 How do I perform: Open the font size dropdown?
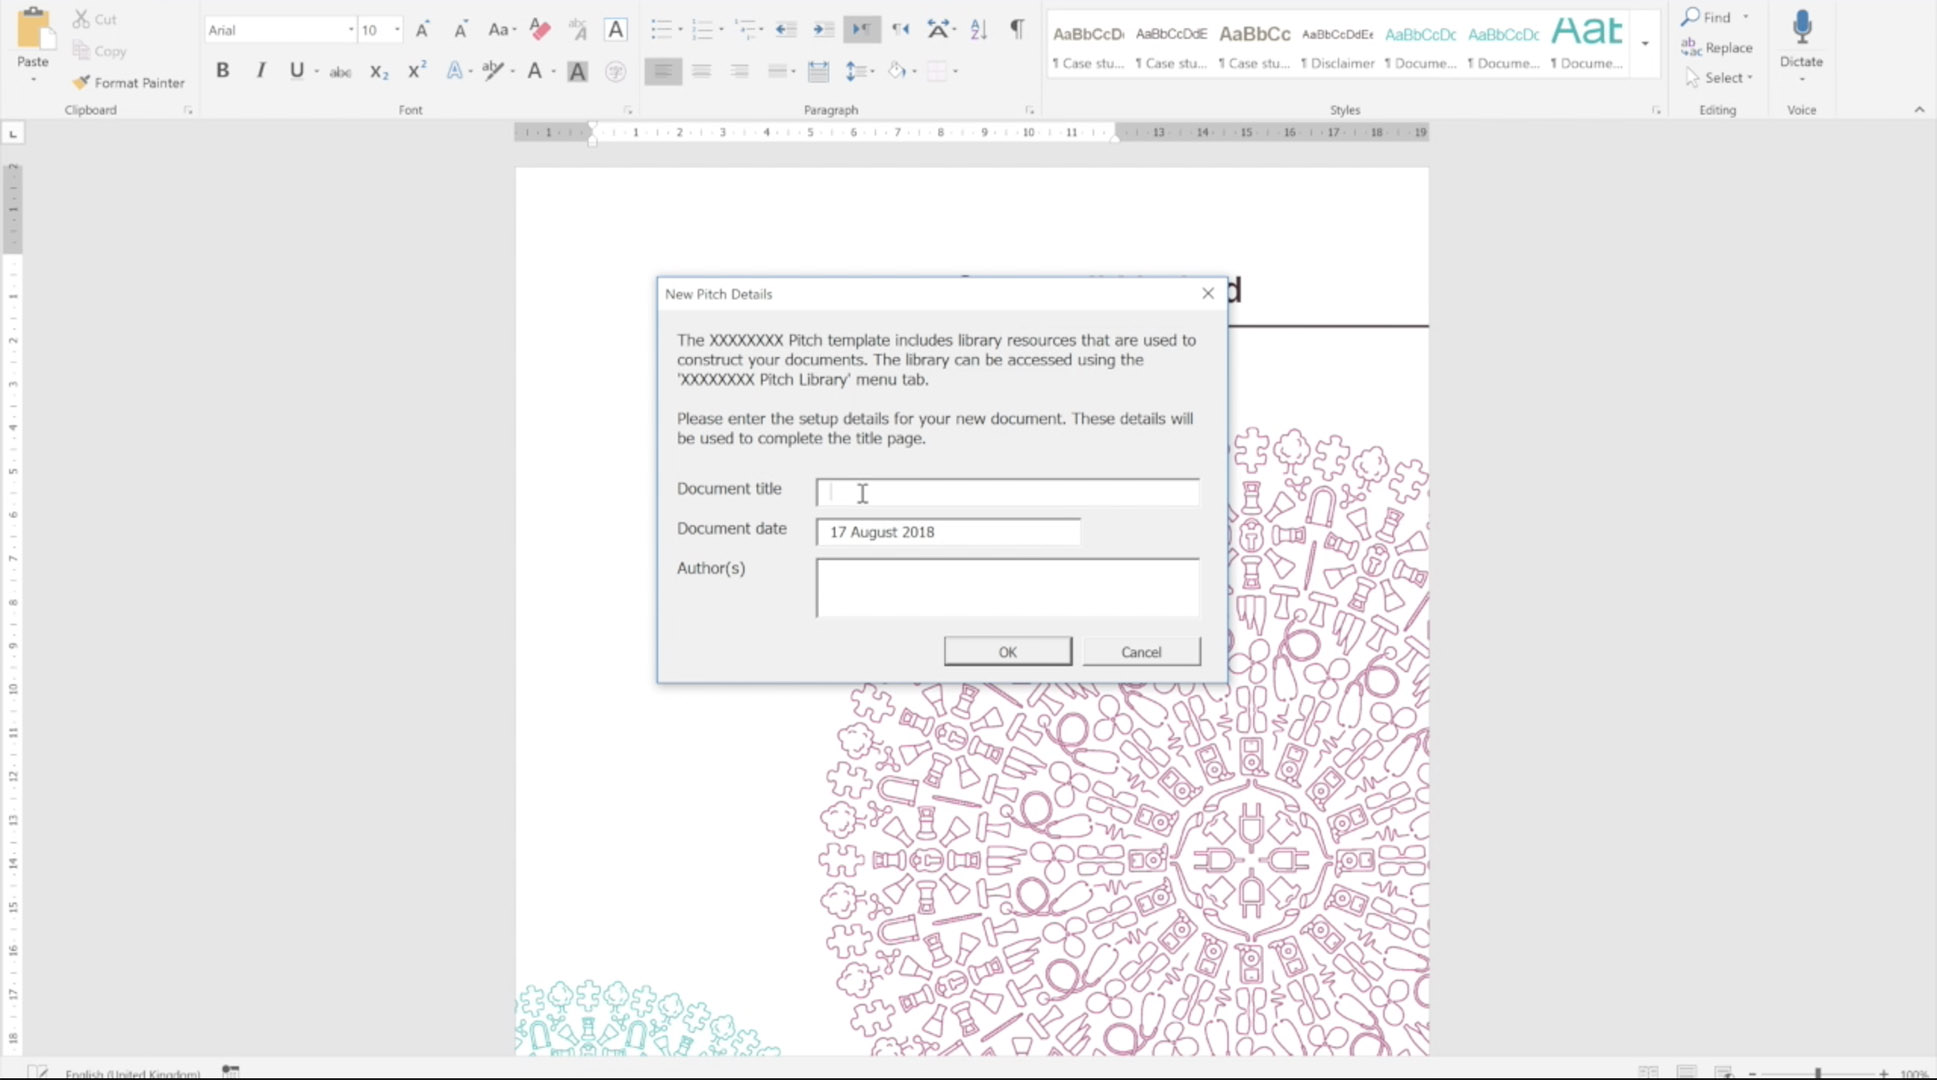point(397,30)
